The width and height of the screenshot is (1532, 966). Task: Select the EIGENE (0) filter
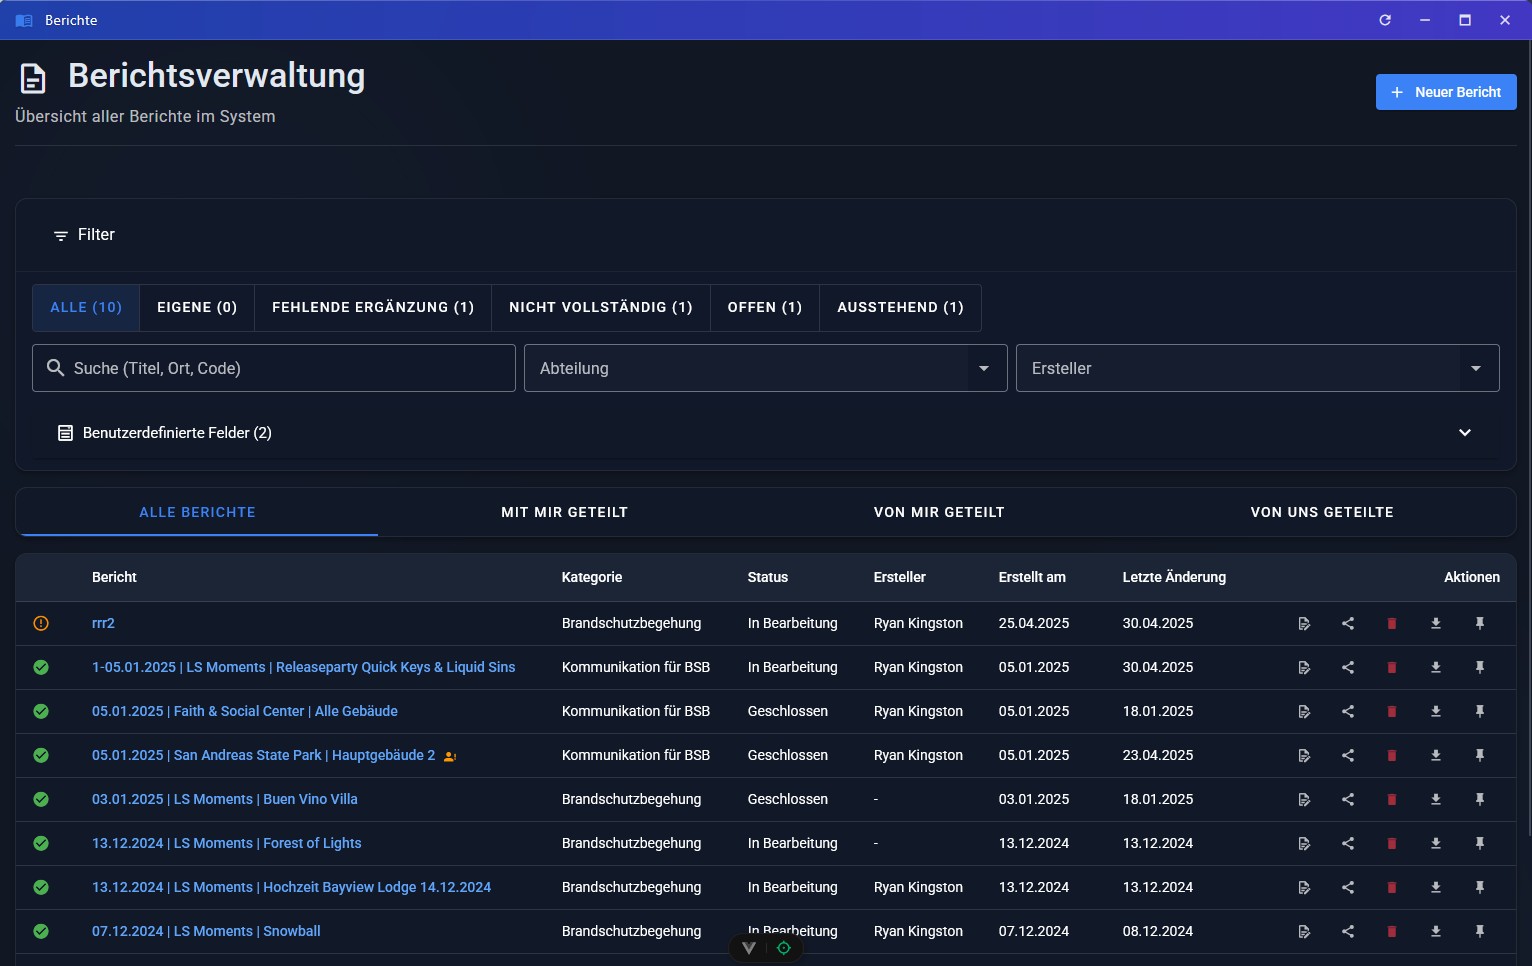[197, 307]
